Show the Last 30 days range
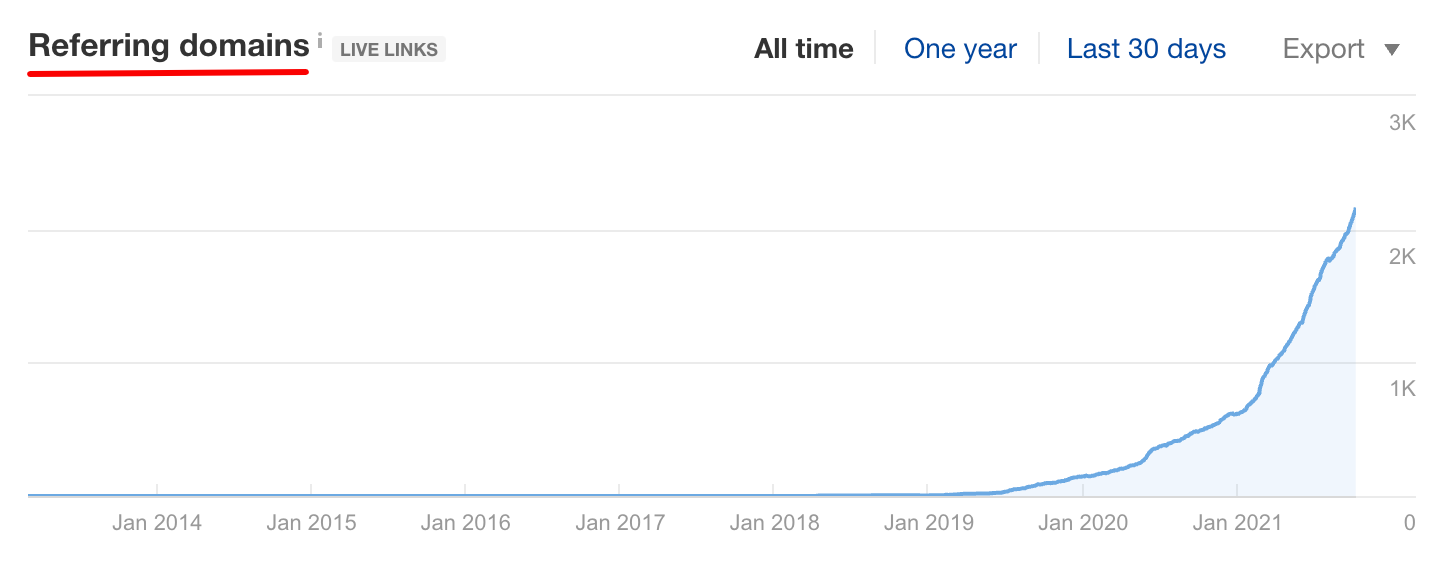1438x562 pixels. [x=1146, y=49]
